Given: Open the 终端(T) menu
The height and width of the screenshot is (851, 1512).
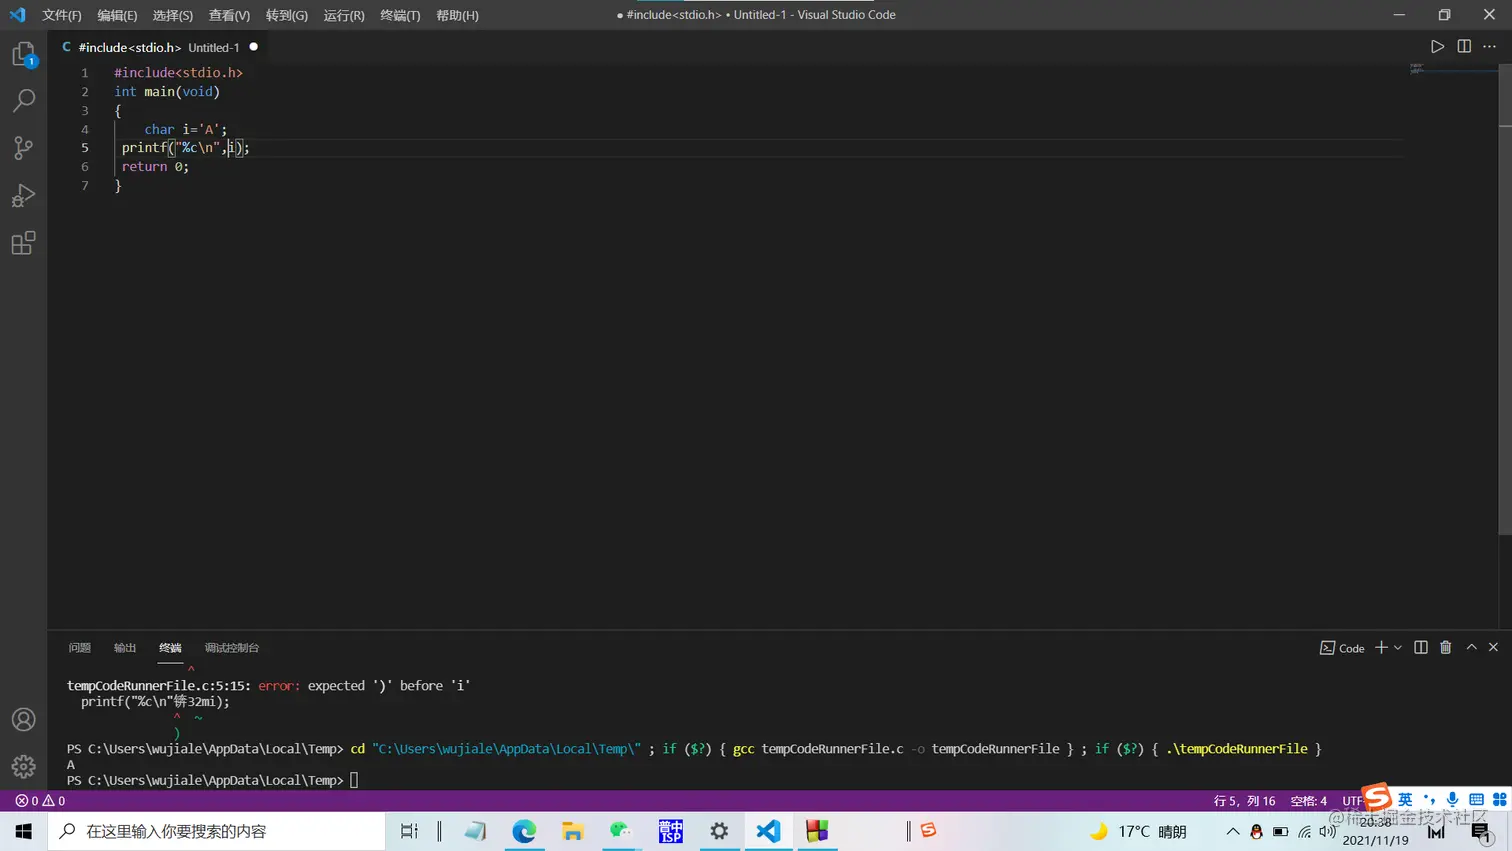Looking at the screenshot, I should click(400, 15).
